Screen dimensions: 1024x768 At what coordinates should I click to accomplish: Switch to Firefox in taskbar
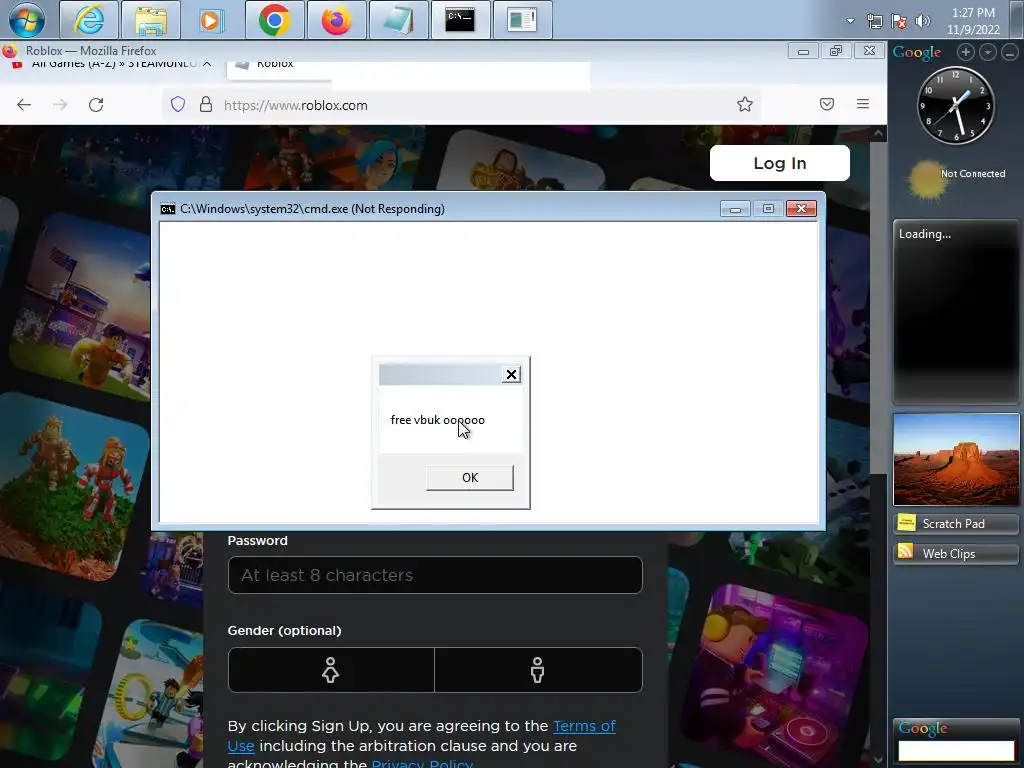336,20
